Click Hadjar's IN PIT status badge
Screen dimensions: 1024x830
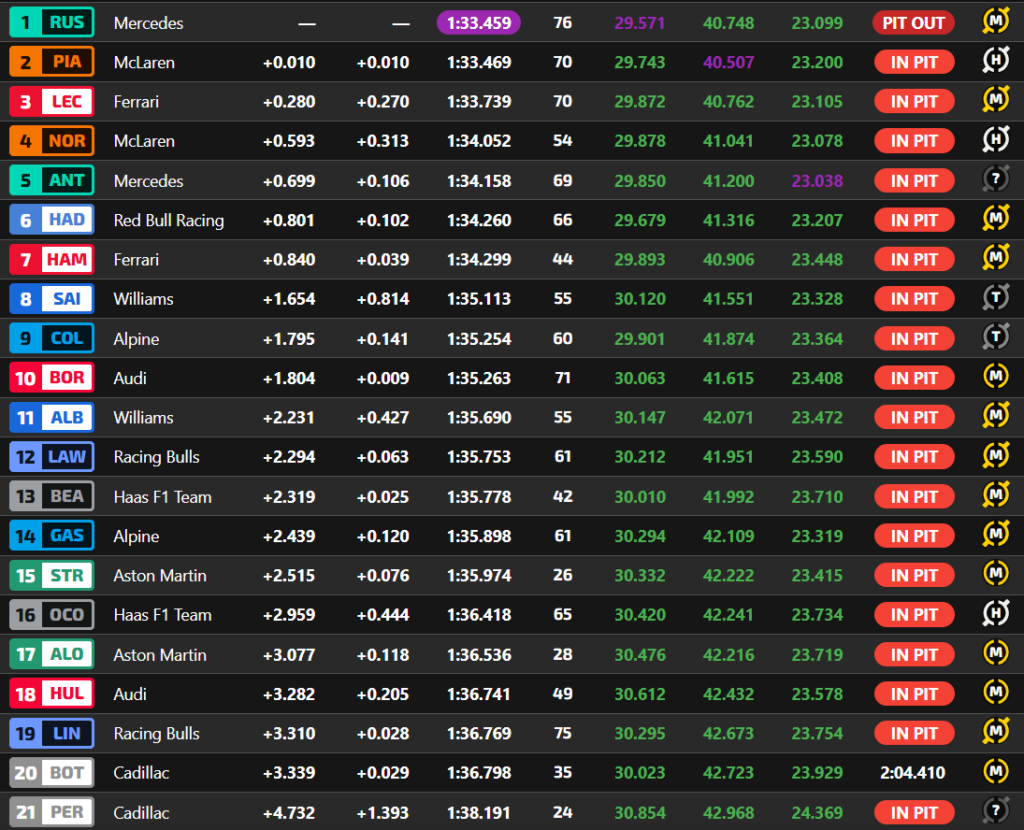pyautogui.click(x=913, y=220)
